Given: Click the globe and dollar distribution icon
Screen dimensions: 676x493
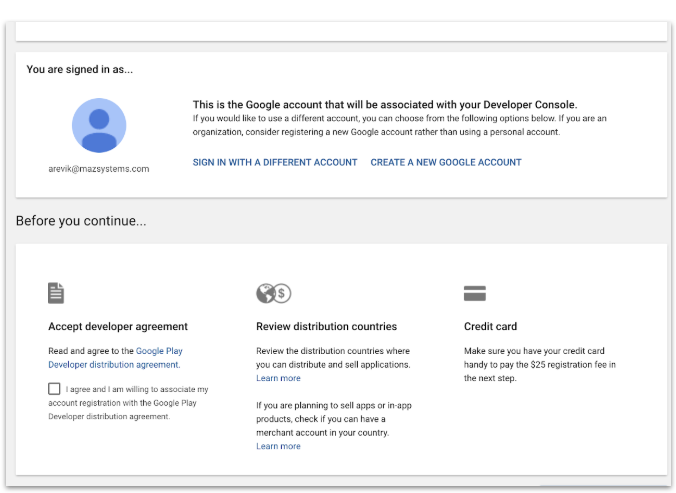Looking at the screenshot, I should coord(274,293).
